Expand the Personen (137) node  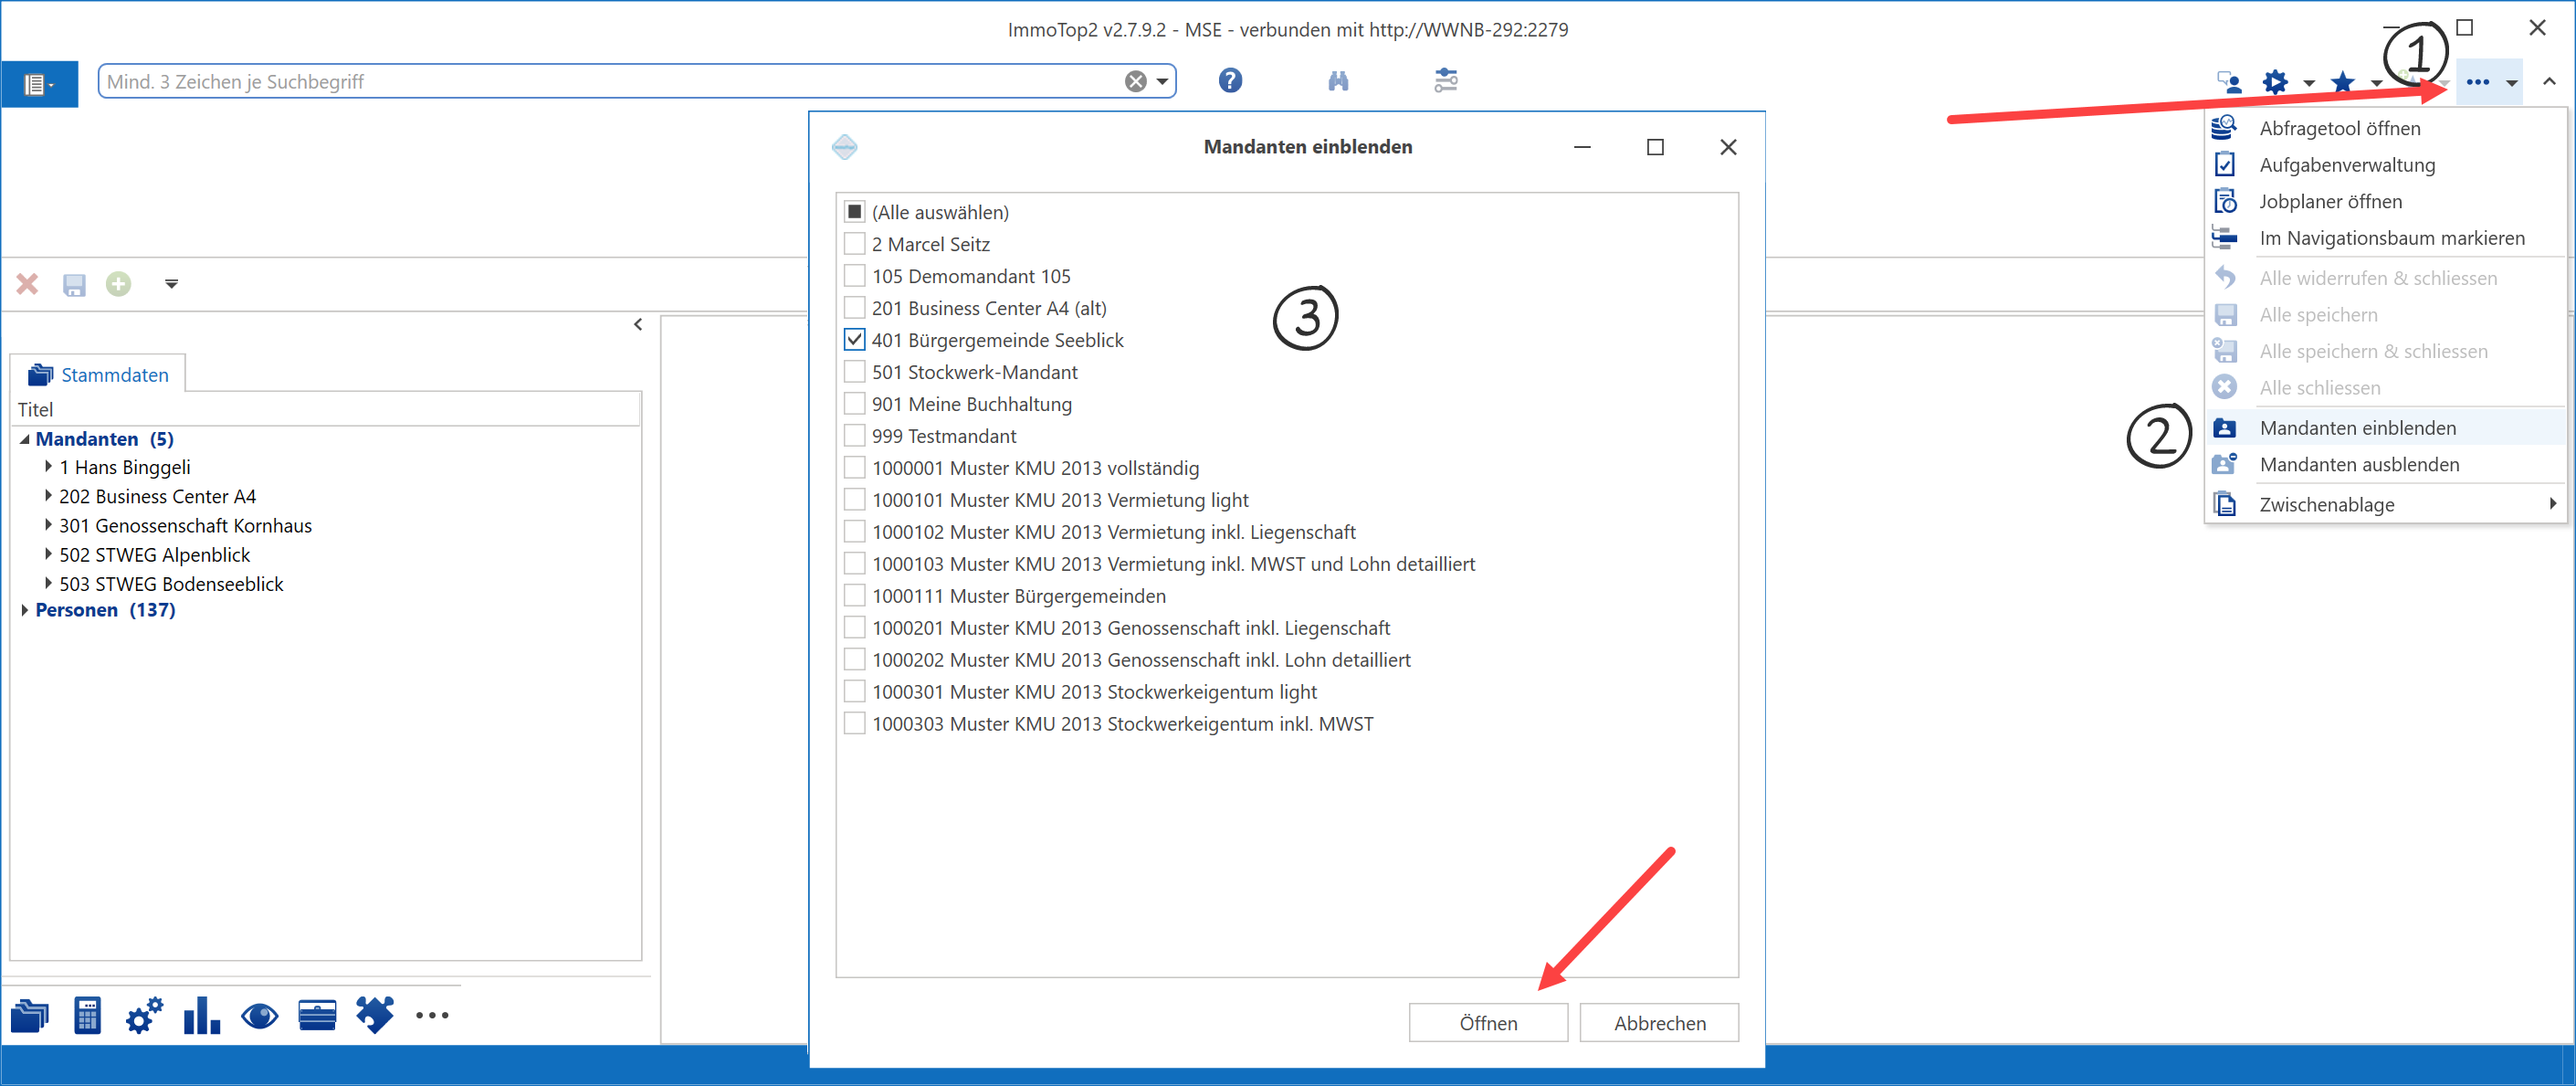pyautogui.click(x=24, y=610)
